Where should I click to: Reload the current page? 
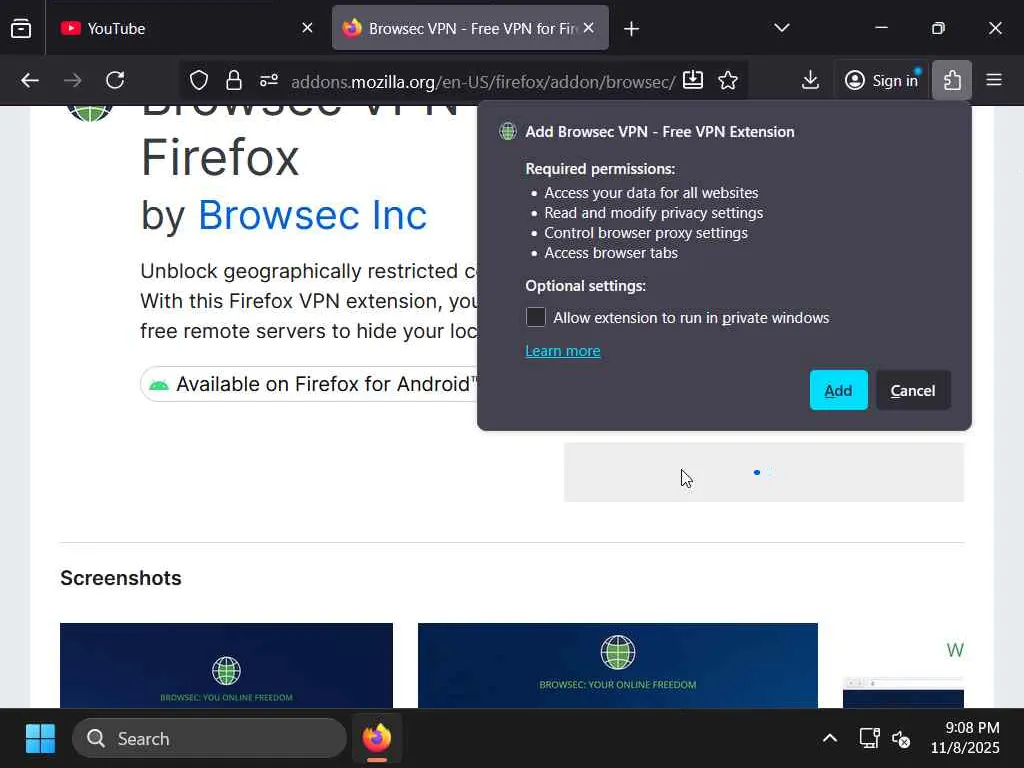coord(115,80)
